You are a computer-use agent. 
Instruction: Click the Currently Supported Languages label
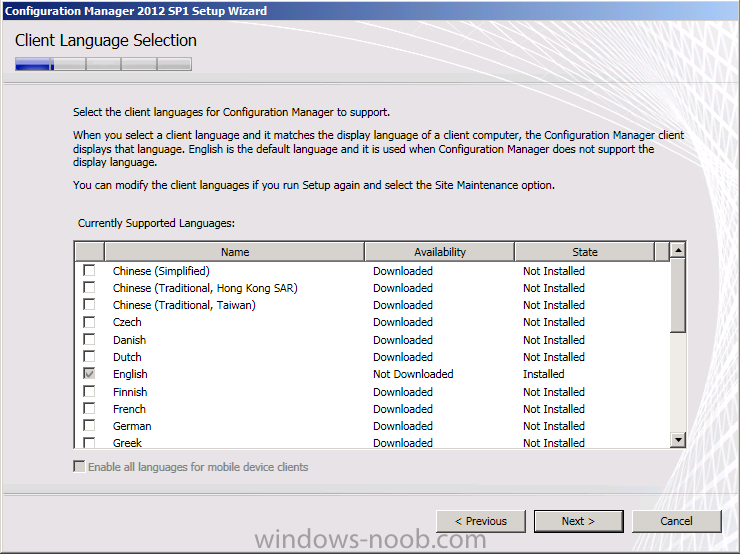(156, 223)
